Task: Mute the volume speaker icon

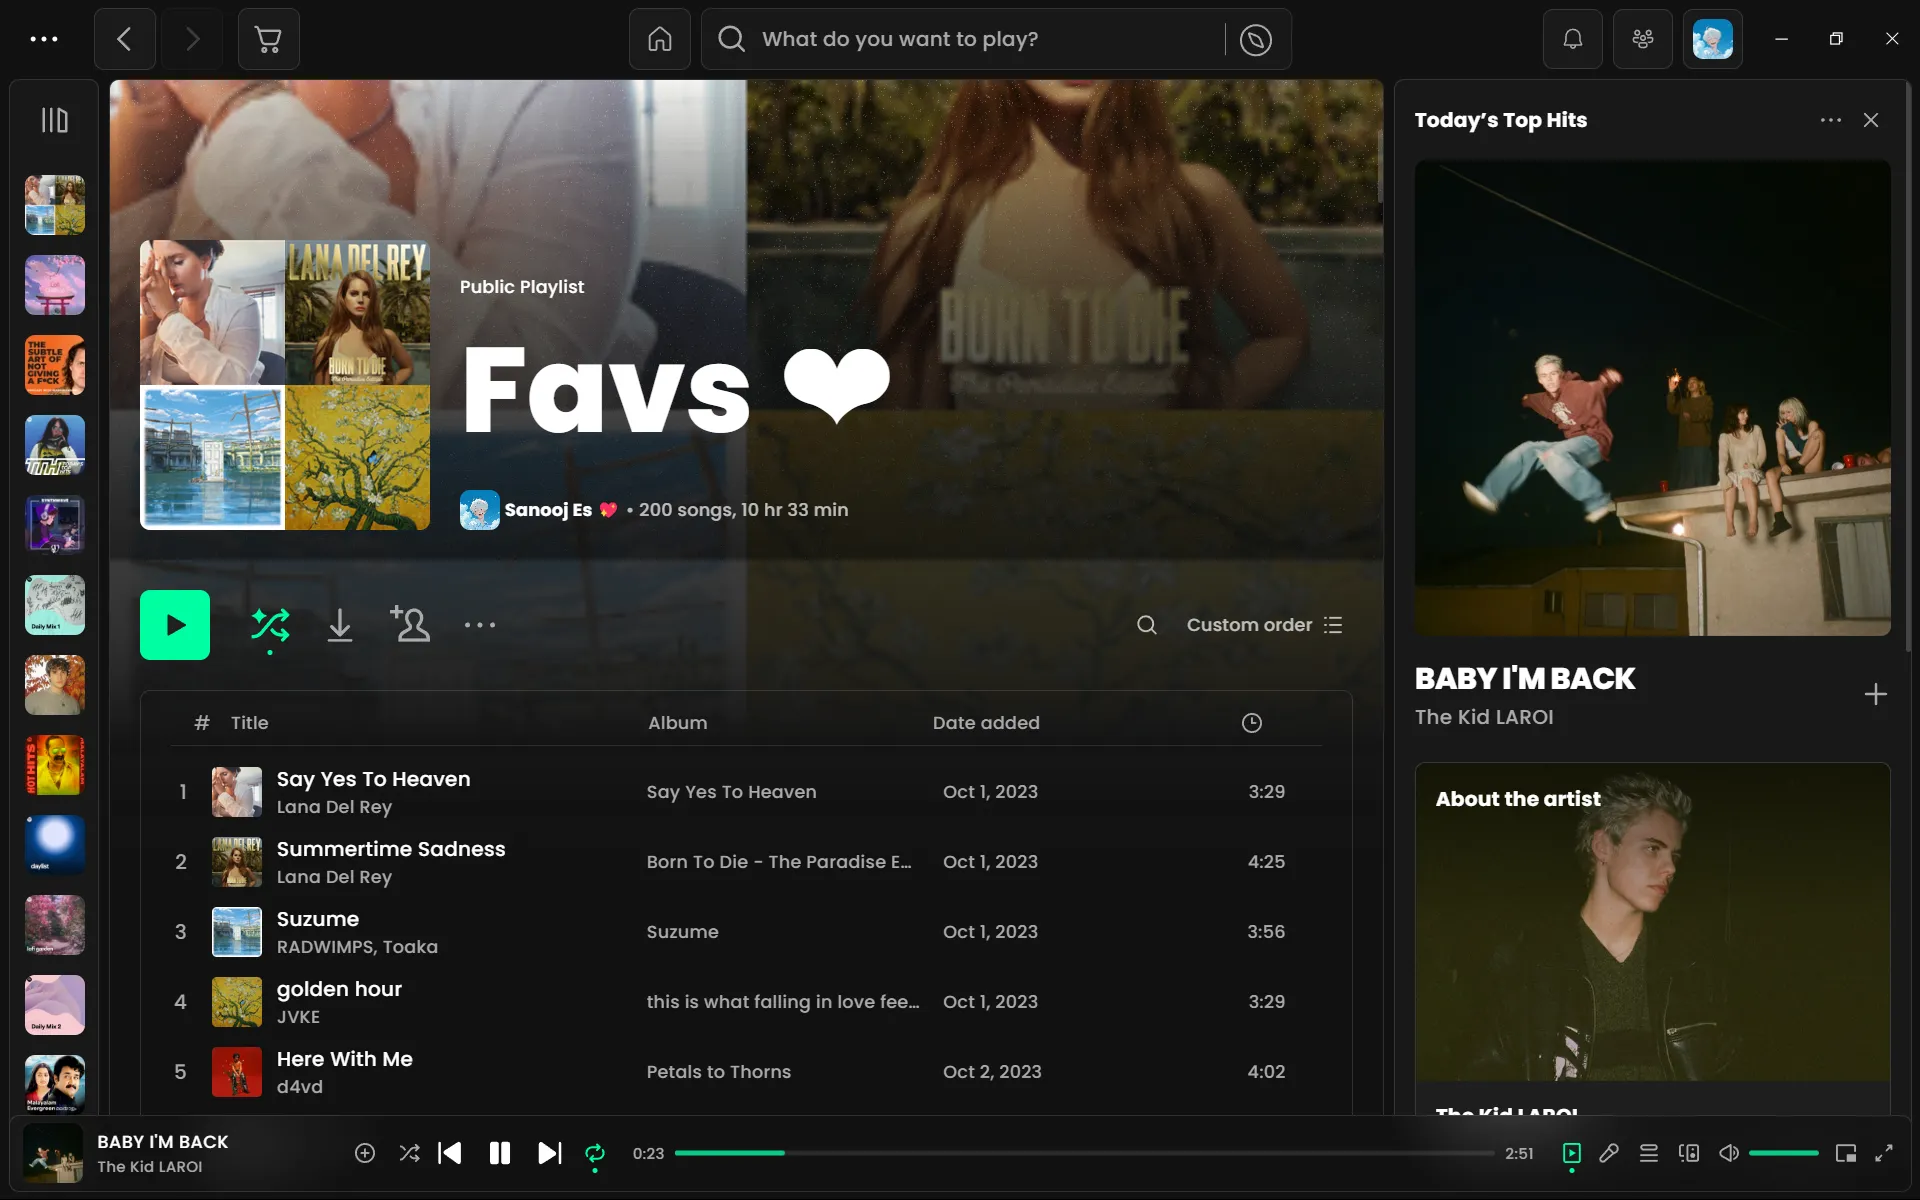Action: click(x=1729, y=1153)
